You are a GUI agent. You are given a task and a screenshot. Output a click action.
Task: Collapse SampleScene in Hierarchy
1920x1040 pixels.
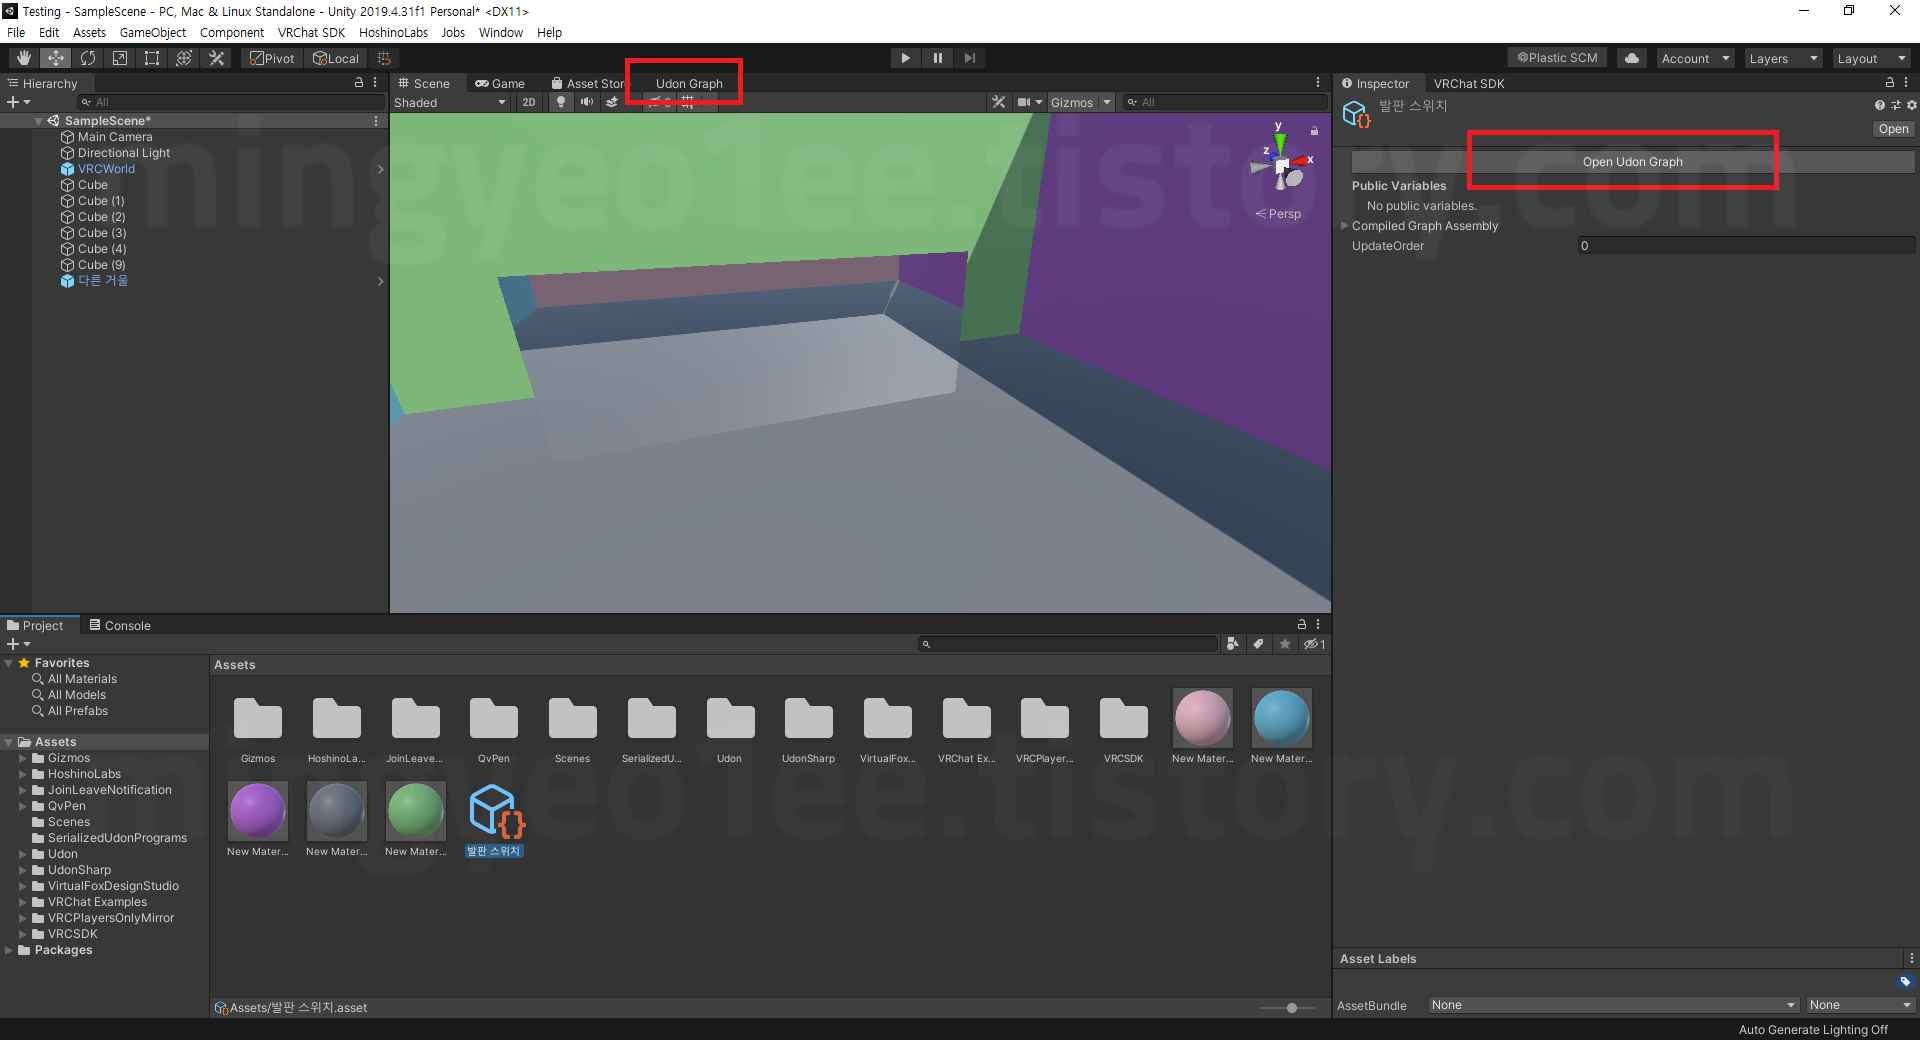tap(38, 121)
